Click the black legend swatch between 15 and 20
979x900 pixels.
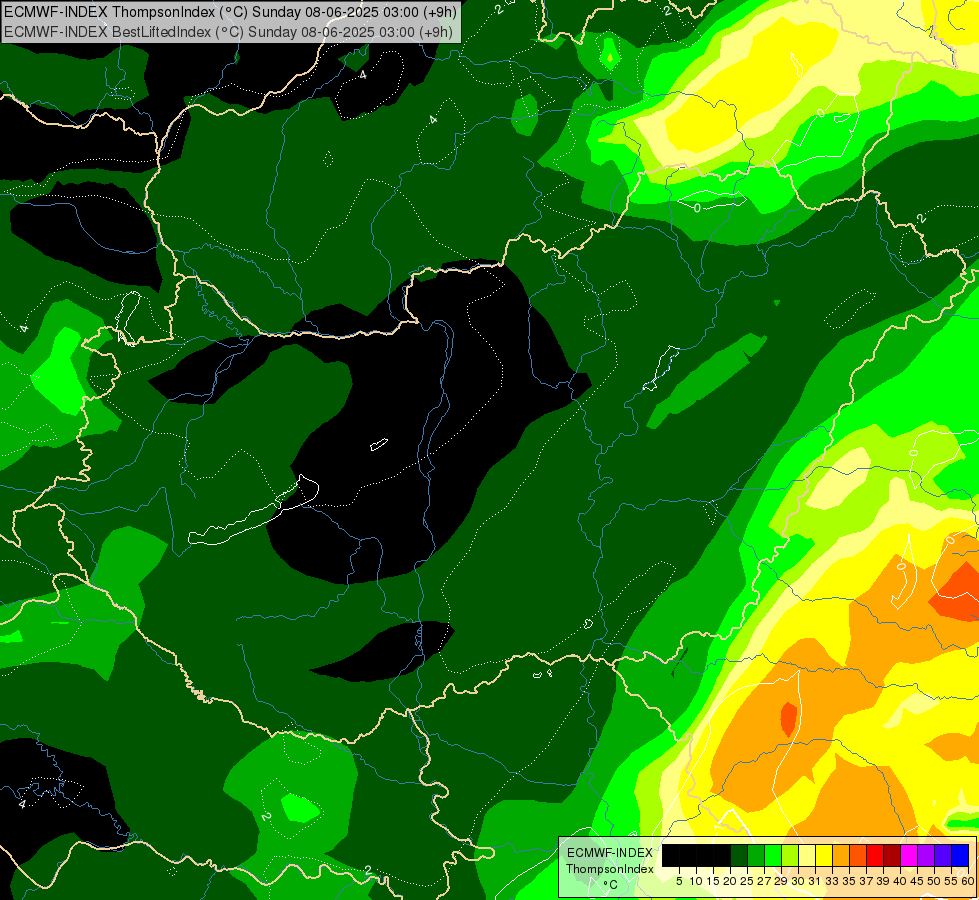pyautogui.click(x=722, y=855)
